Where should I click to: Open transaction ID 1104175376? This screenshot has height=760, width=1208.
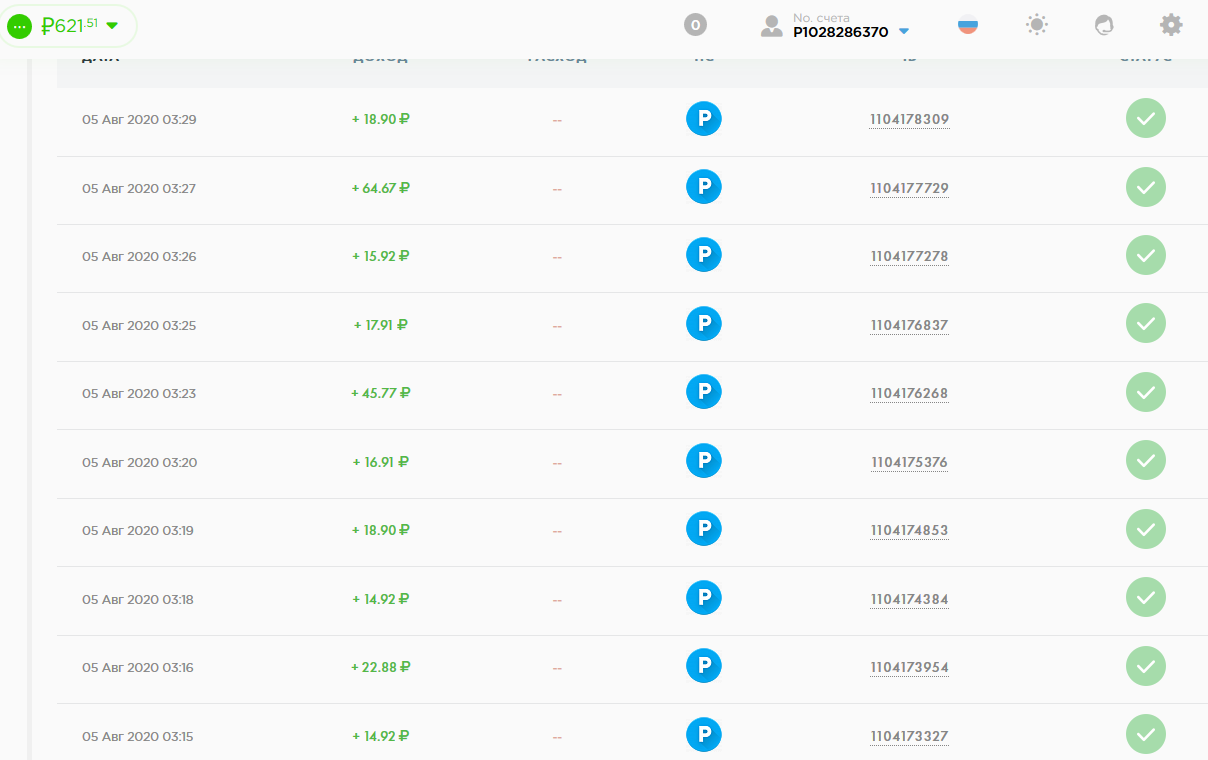pyautogui.click(x=909, y=462)
